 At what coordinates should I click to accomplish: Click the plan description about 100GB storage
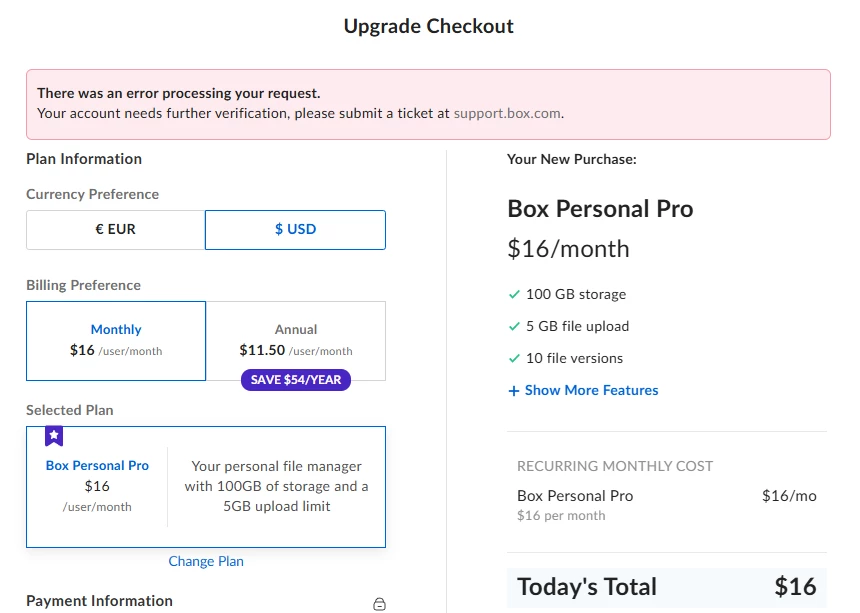pyautogui.click(x=276, y=486)
